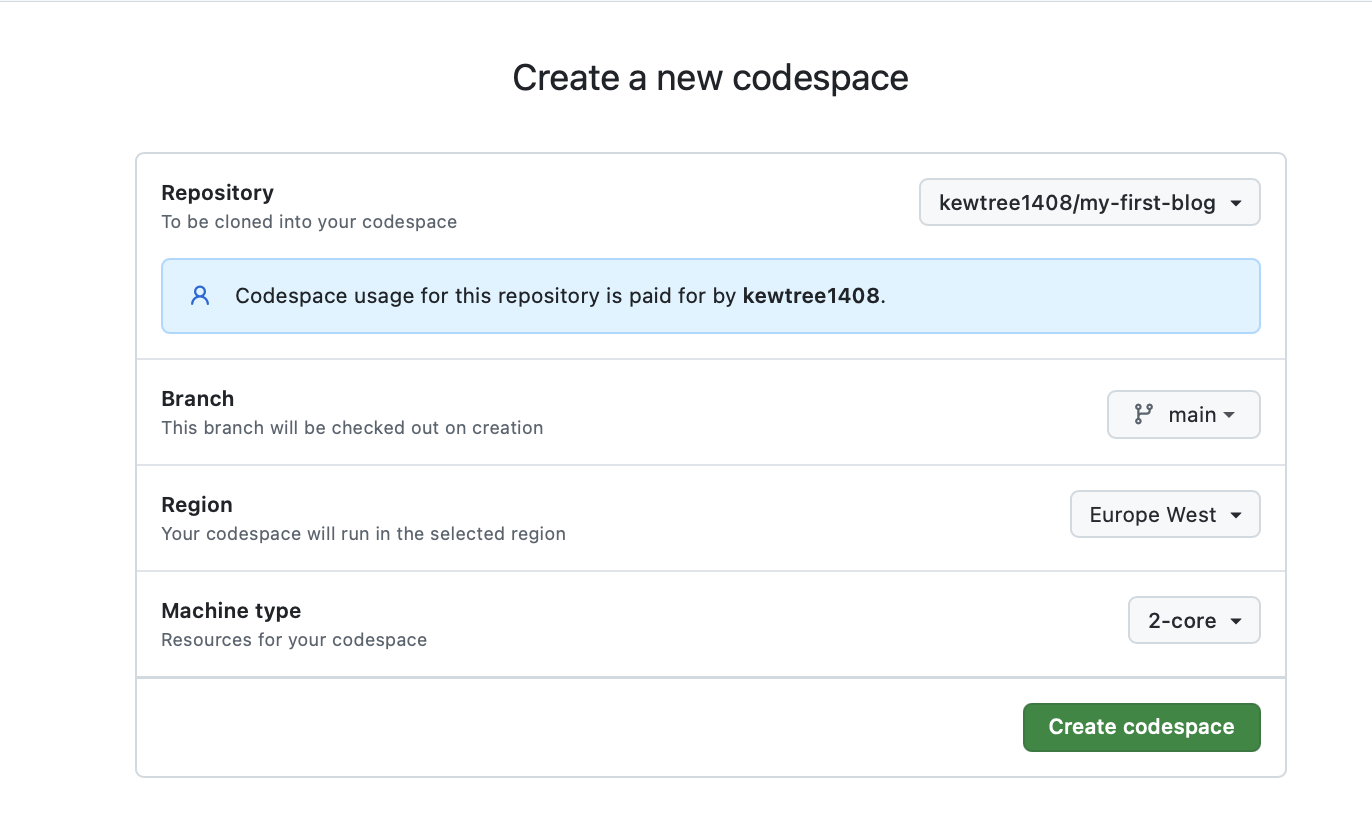Click the git branch icon beside main
The width and height of the screenshot is (1372, 838).
[1143, 414]
